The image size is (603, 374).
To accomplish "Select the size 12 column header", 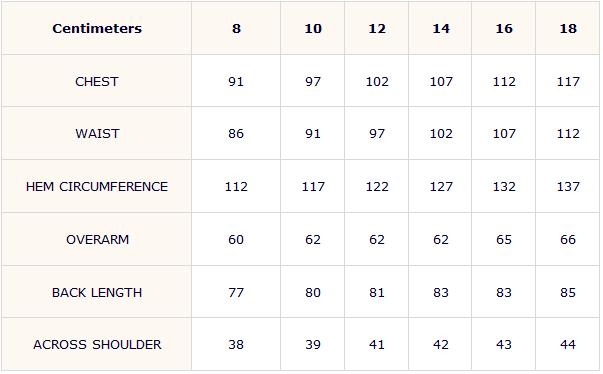I will [377, 28].
